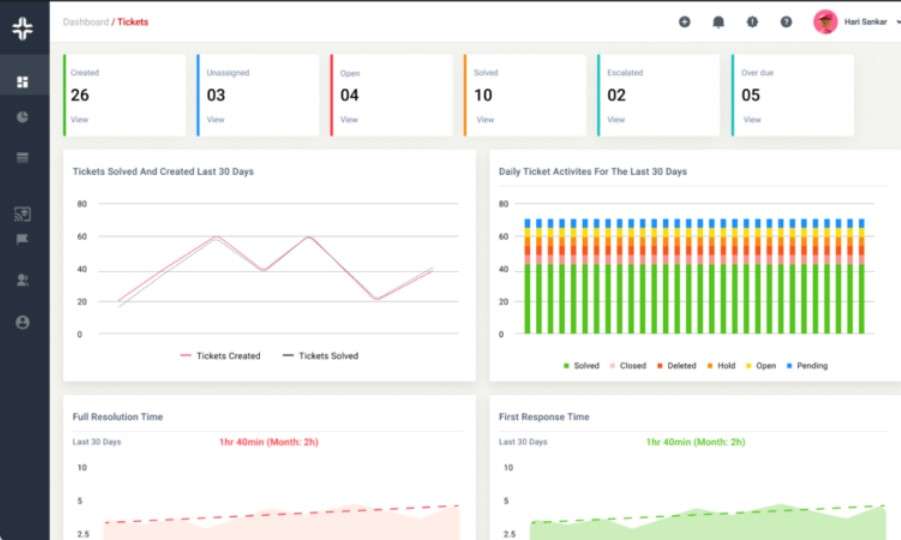Open the help question mark icon
This screenshot has width=901, height=540.
tap(786, 22)
